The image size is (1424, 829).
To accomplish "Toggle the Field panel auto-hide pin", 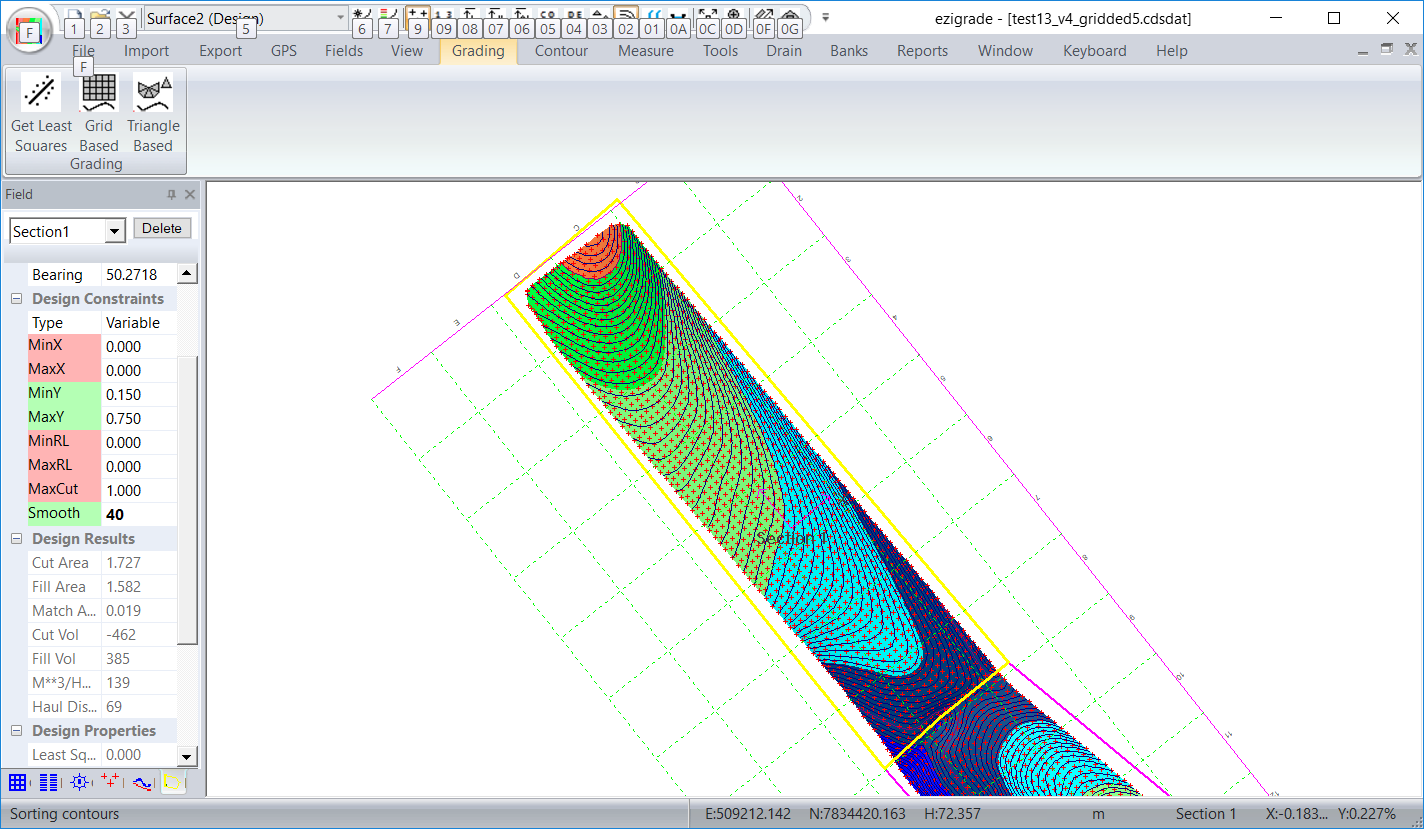I will point(171,194).
